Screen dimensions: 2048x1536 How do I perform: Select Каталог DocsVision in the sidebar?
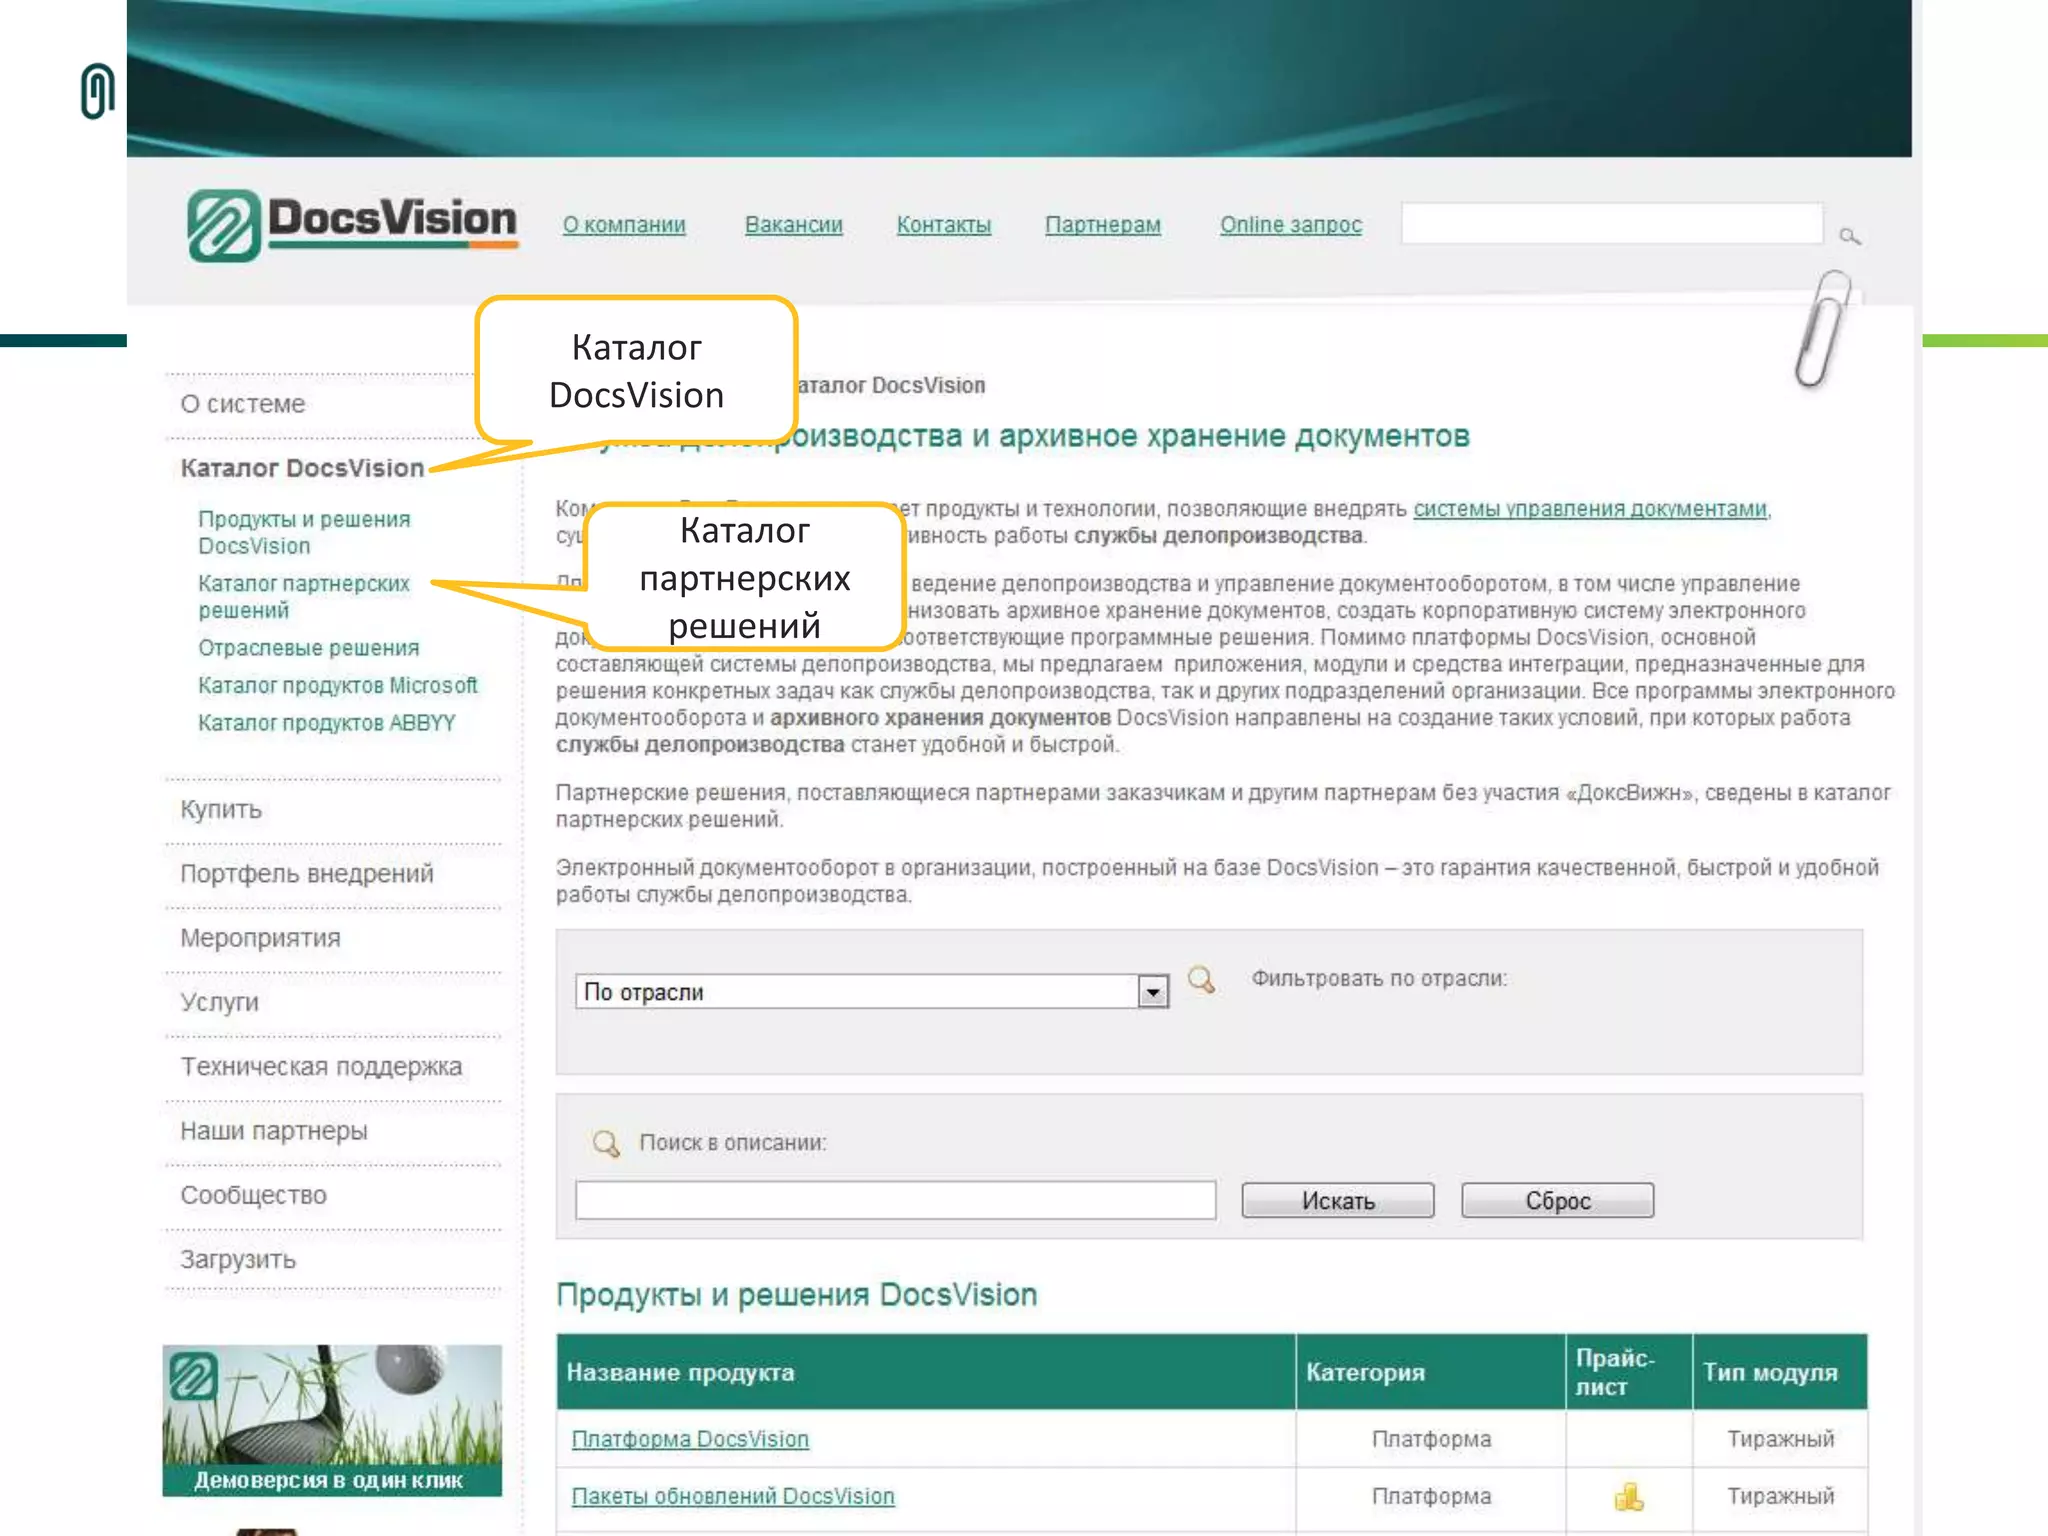(x=302, y=468)
